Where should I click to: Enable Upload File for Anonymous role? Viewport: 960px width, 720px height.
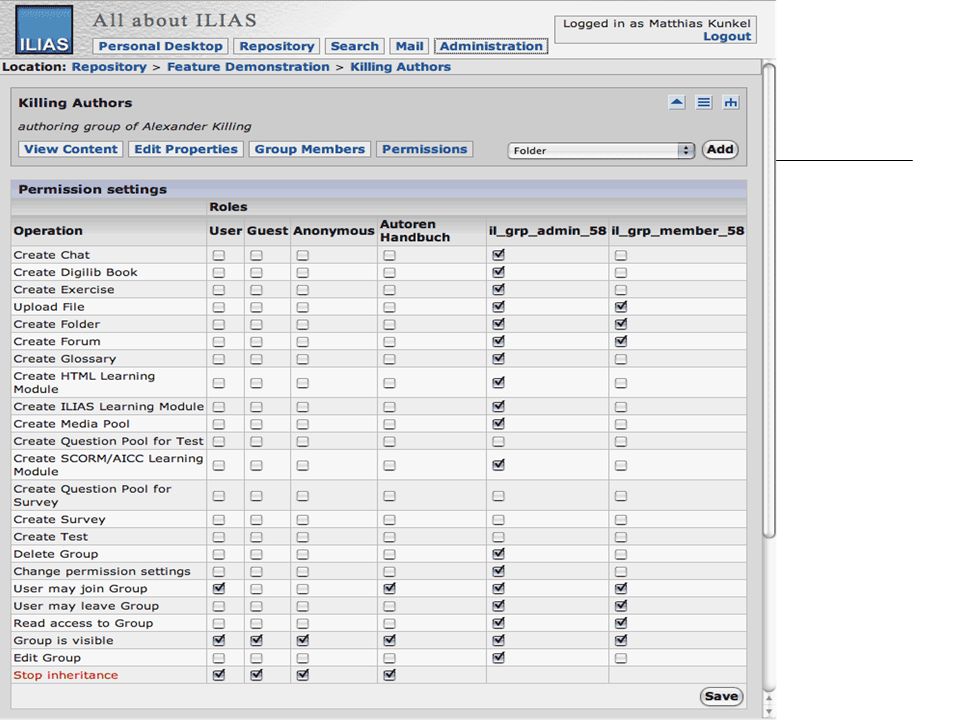click(x=302, y=307)
